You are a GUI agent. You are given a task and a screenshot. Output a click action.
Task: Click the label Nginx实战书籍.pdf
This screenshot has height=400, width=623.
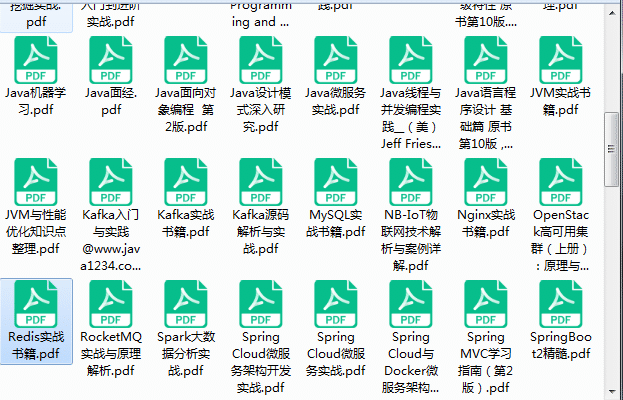coord(486,223)
